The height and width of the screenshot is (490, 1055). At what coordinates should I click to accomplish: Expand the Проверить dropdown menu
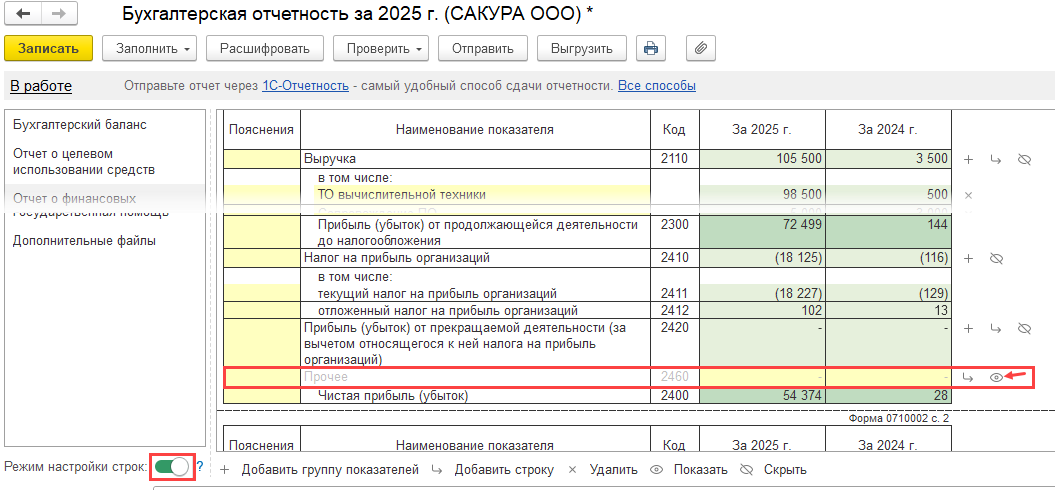379,48
